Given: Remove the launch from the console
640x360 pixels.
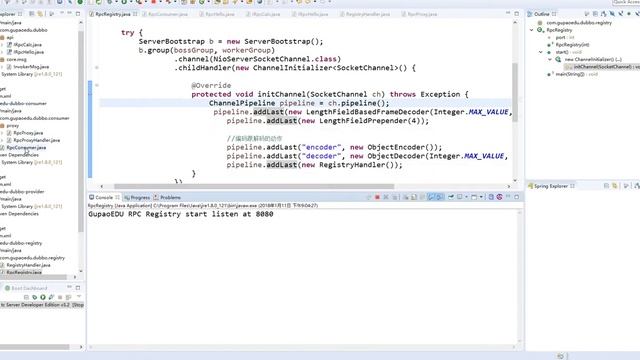Looking at the screenshot, I should [x=386, y=197].
